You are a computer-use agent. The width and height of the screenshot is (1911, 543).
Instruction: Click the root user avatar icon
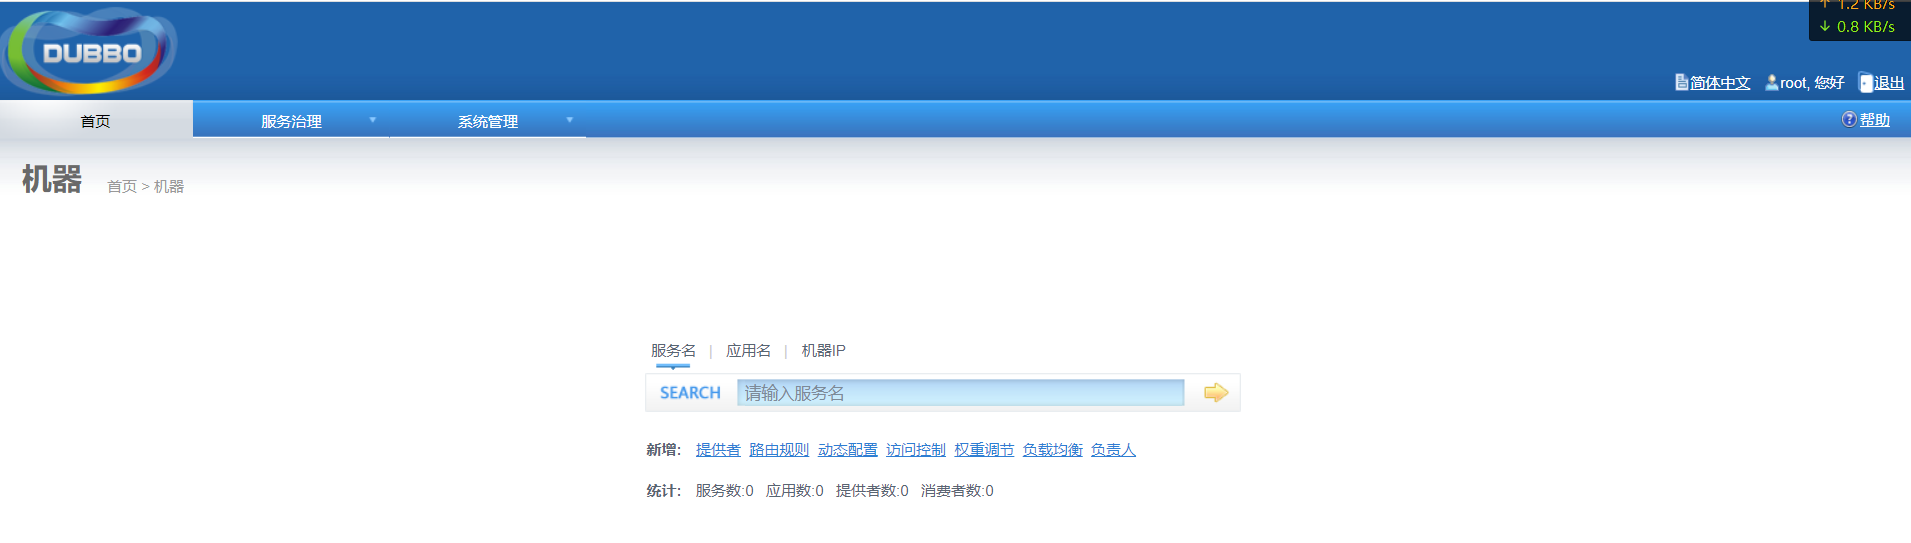1772,82
